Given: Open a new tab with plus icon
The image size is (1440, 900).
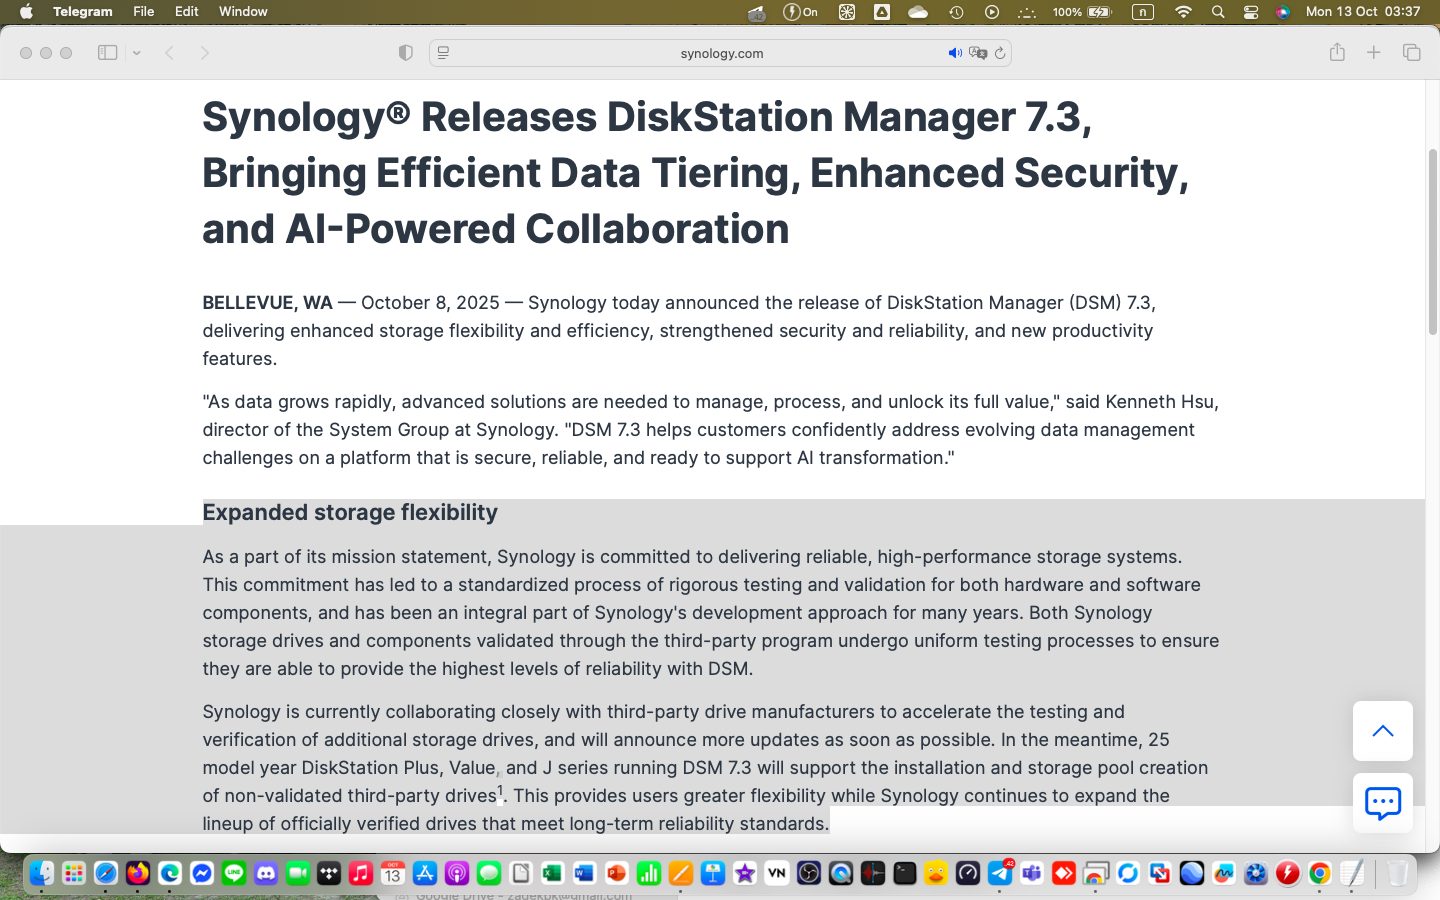Looking at the screenshot, I should [1374, 53].
